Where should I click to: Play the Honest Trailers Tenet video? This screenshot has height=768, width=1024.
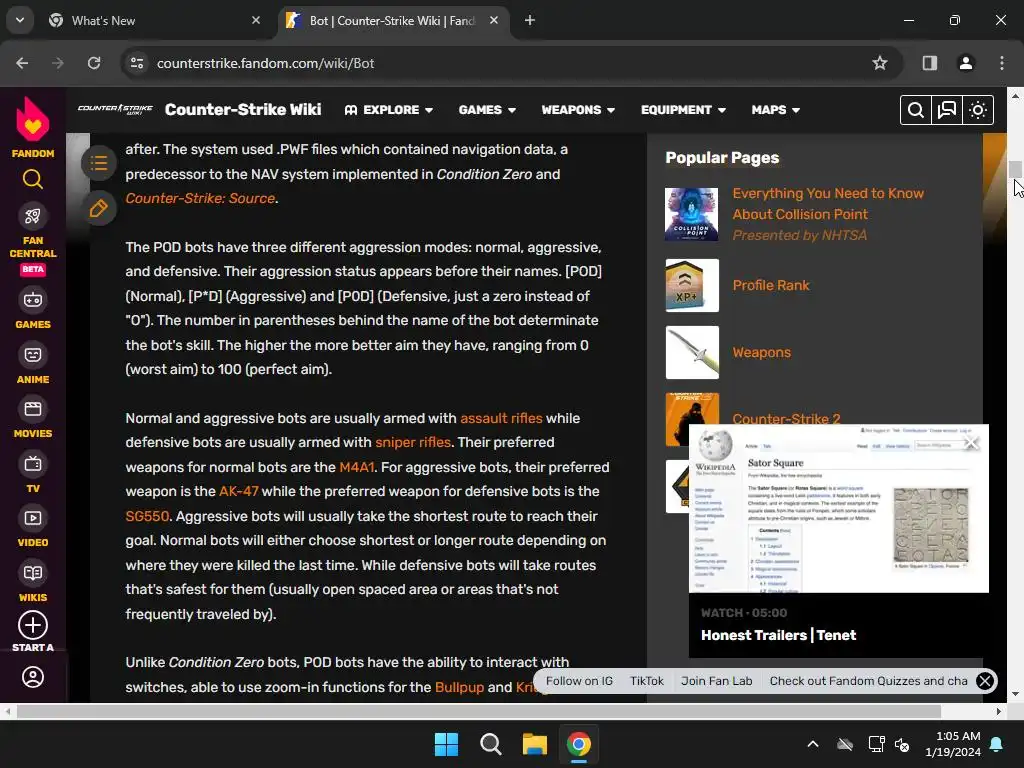coord(839,509)
